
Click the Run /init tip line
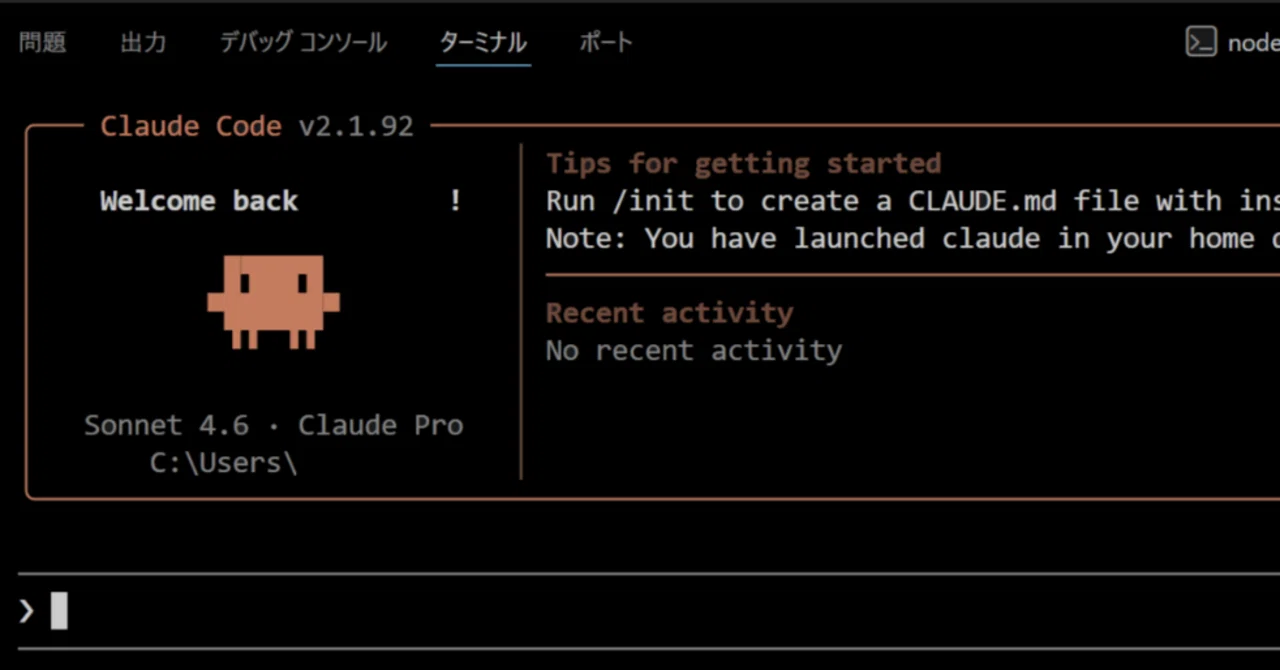point(913,201)
